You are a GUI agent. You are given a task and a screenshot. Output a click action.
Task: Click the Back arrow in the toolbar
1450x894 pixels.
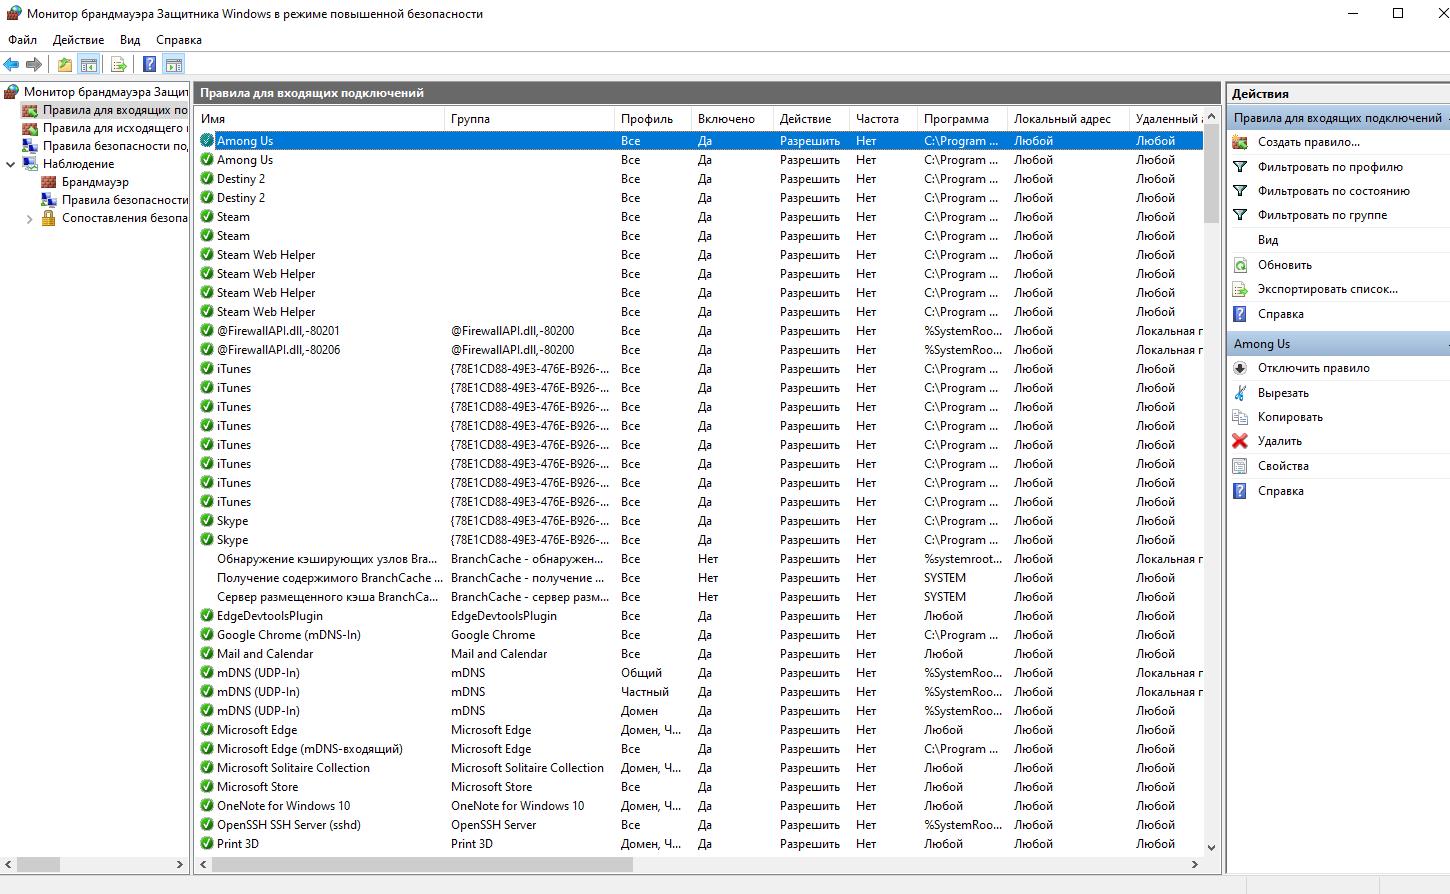11,65
